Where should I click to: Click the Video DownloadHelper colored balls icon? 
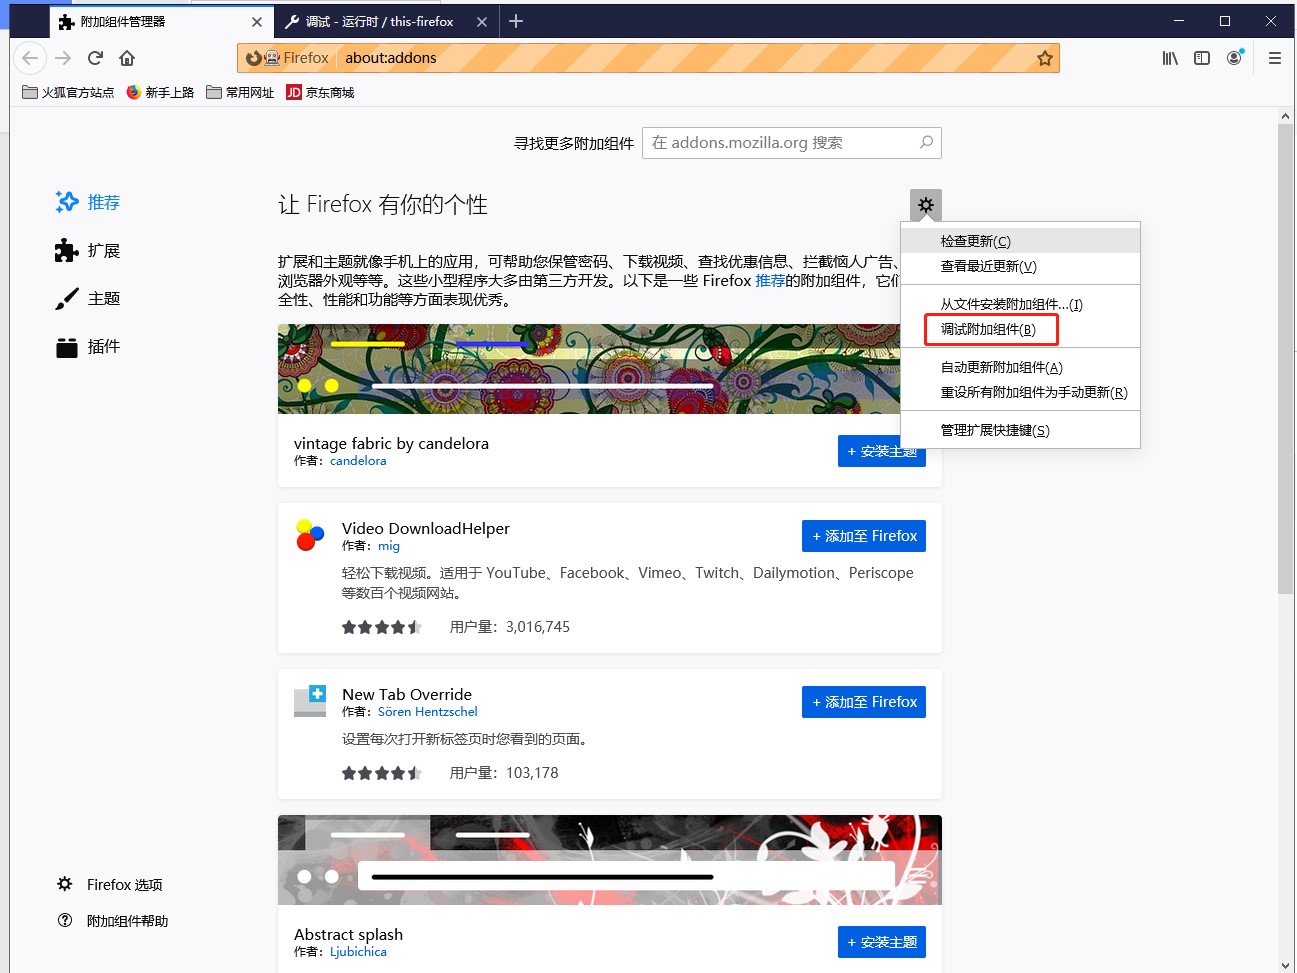pyautogui.click(x=310, y=535)
